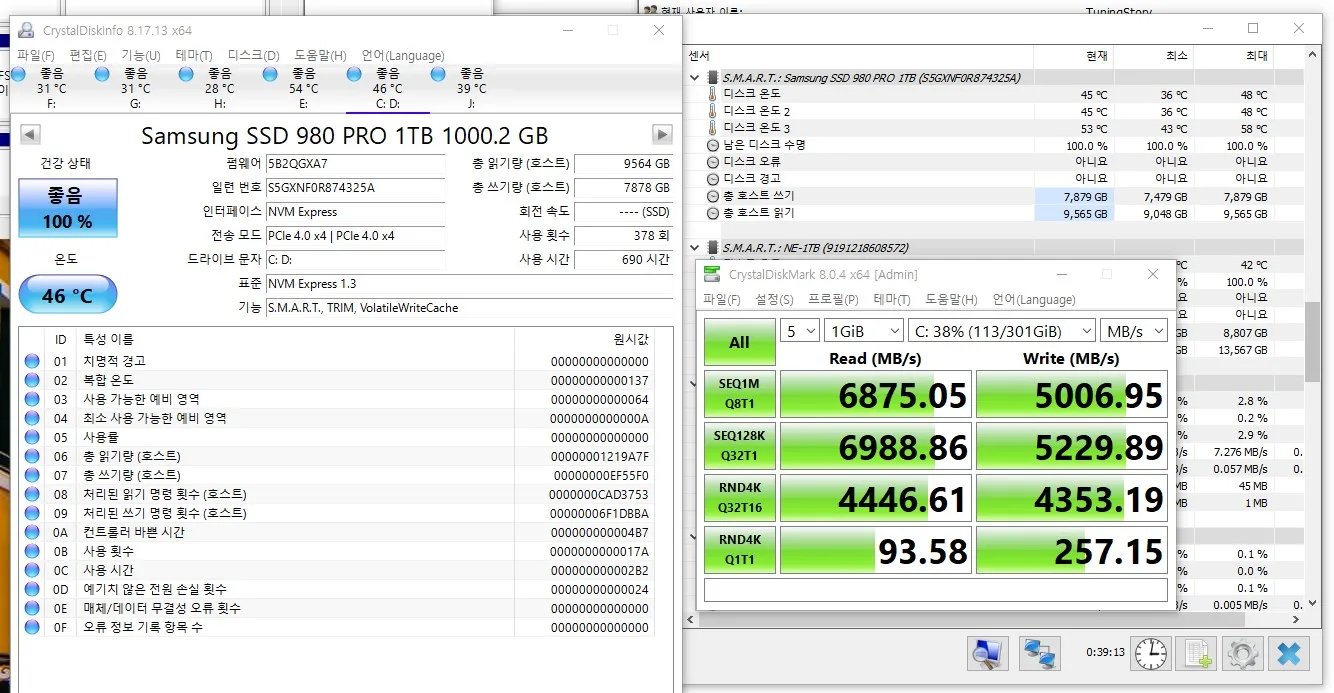
Task: Click the 원시값 column header
Action: coord(630,339)
